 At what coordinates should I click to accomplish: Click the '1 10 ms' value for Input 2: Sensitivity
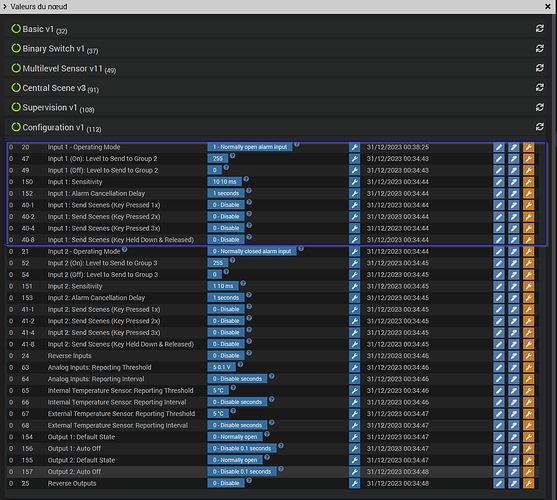pos(223,286)
